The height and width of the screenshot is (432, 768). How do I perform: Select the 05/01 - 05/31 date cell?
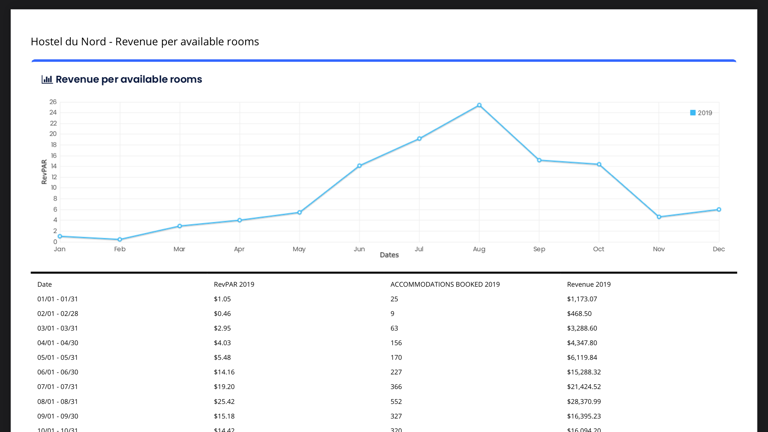click(57, 358)
